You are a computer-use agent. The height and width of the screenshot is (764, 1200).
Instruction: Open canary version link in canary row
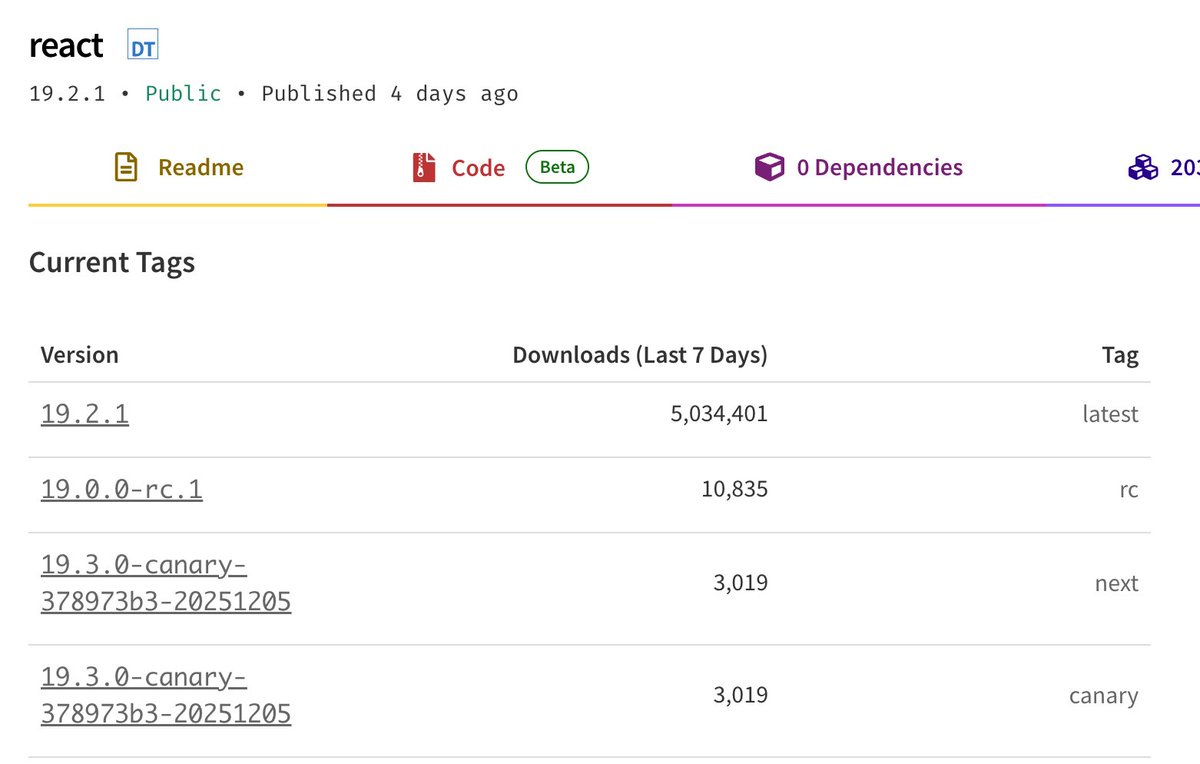(166, 695)
